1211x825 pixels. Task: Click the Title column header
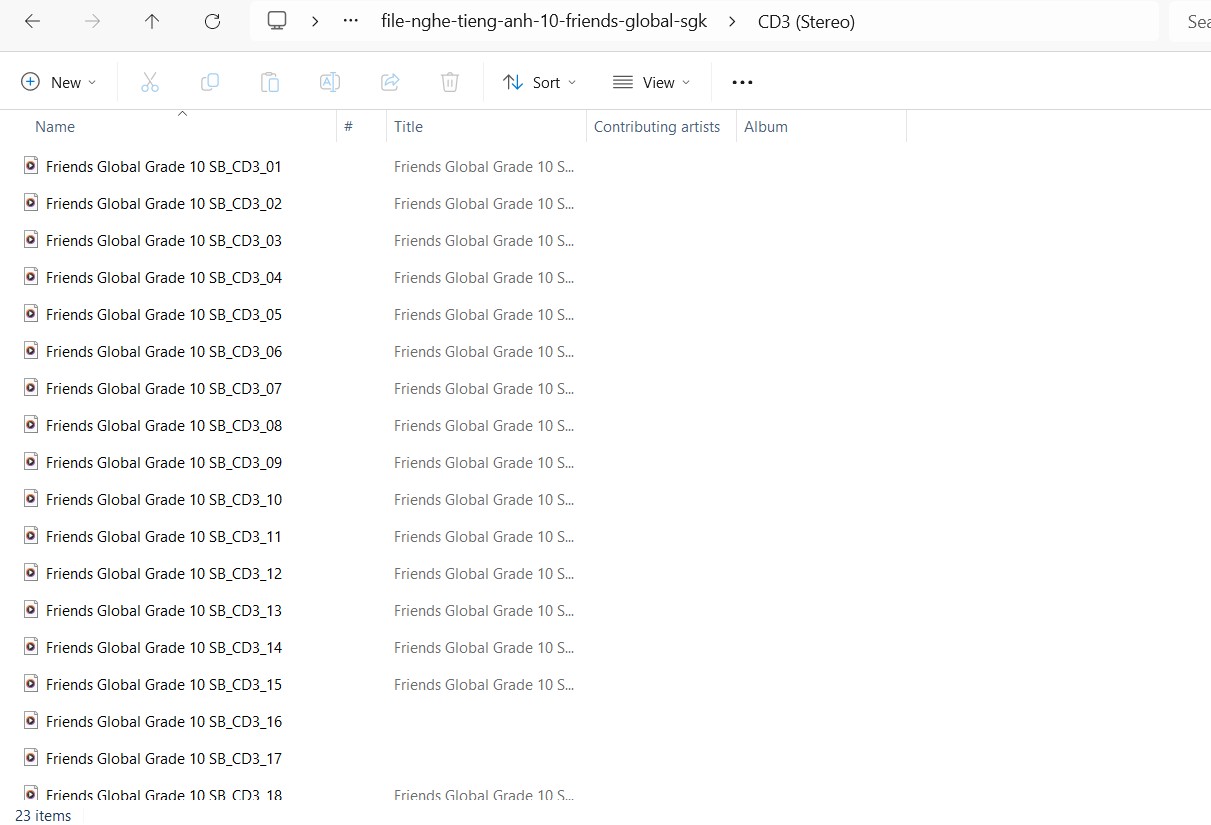[408, 126]
